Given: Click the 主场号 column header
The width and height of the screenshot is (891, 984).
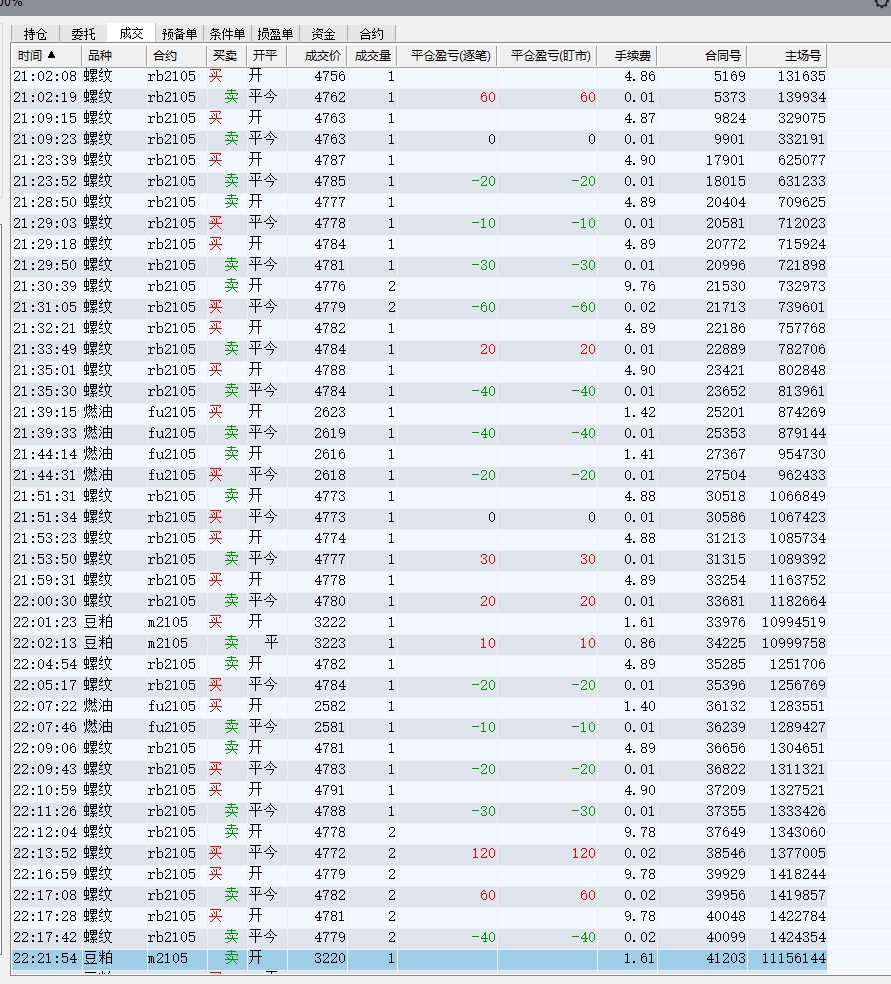Looking at the screenshot, I should [787, 56].
